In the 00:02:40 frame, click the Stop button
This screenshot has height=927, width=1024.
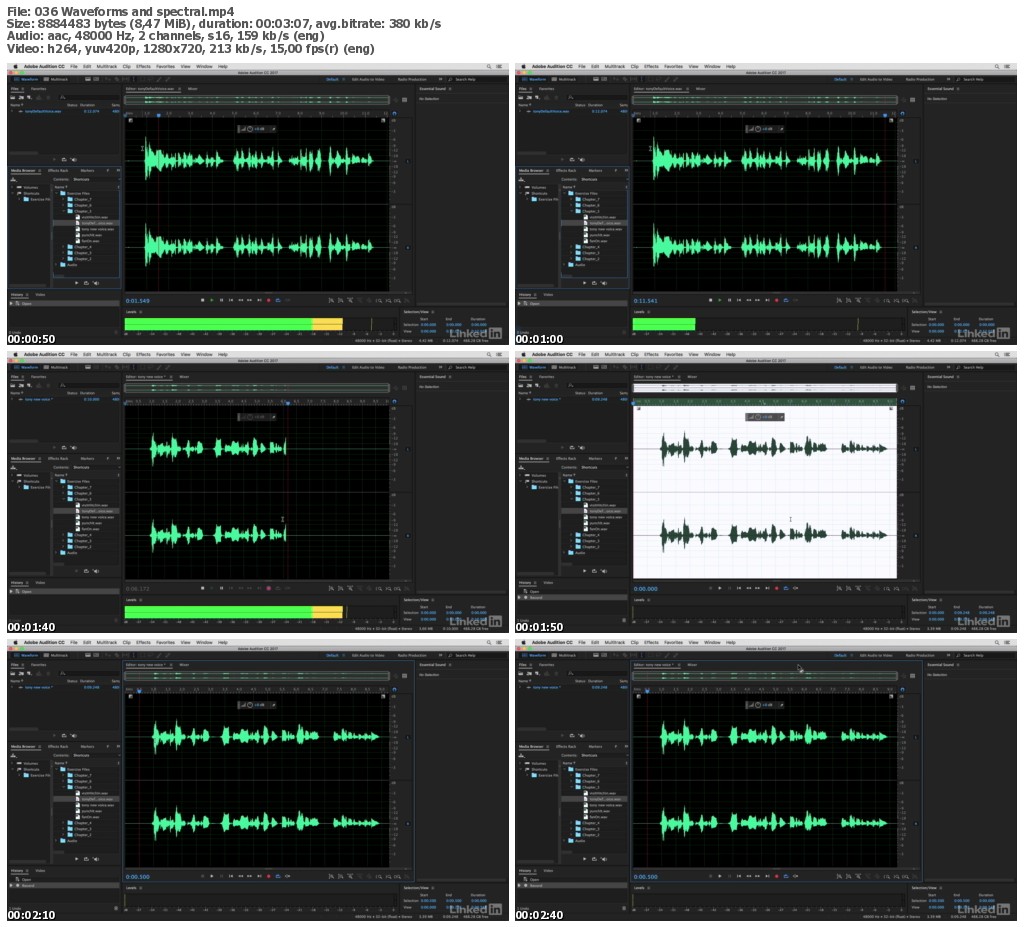pyautogui.click(x=711, y=877)
